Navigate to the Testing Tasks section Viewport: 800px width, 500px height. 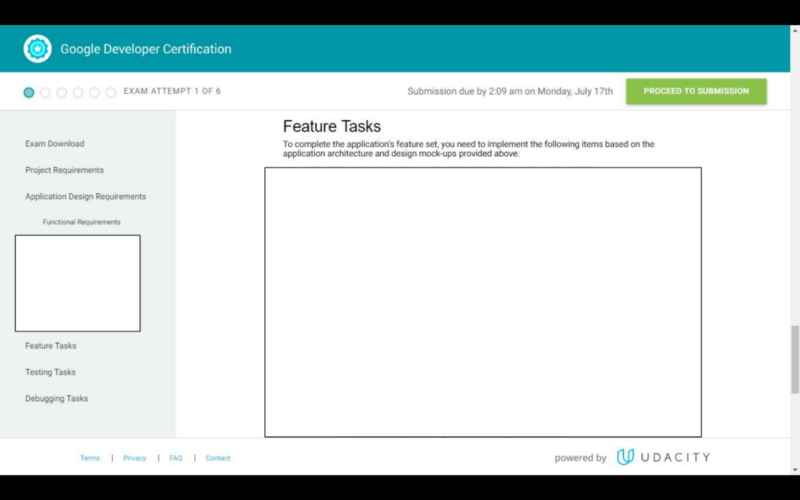tap(50, 372)
